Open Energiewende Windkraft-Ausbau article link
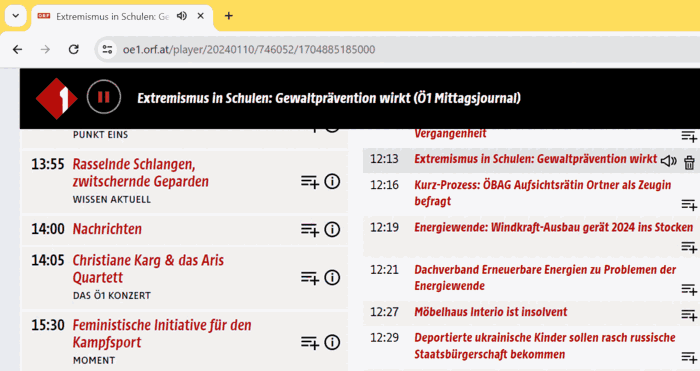 [x=554, y=227]
